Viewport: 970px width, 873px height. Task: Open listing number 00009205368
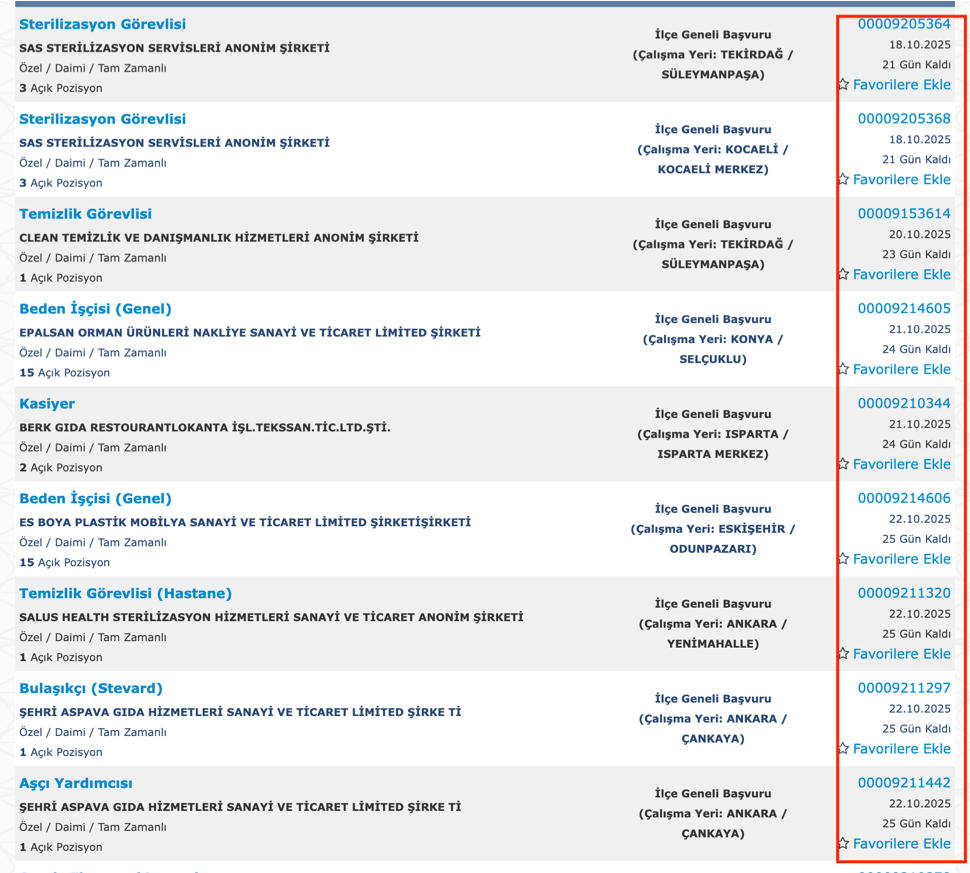[904, 118]
